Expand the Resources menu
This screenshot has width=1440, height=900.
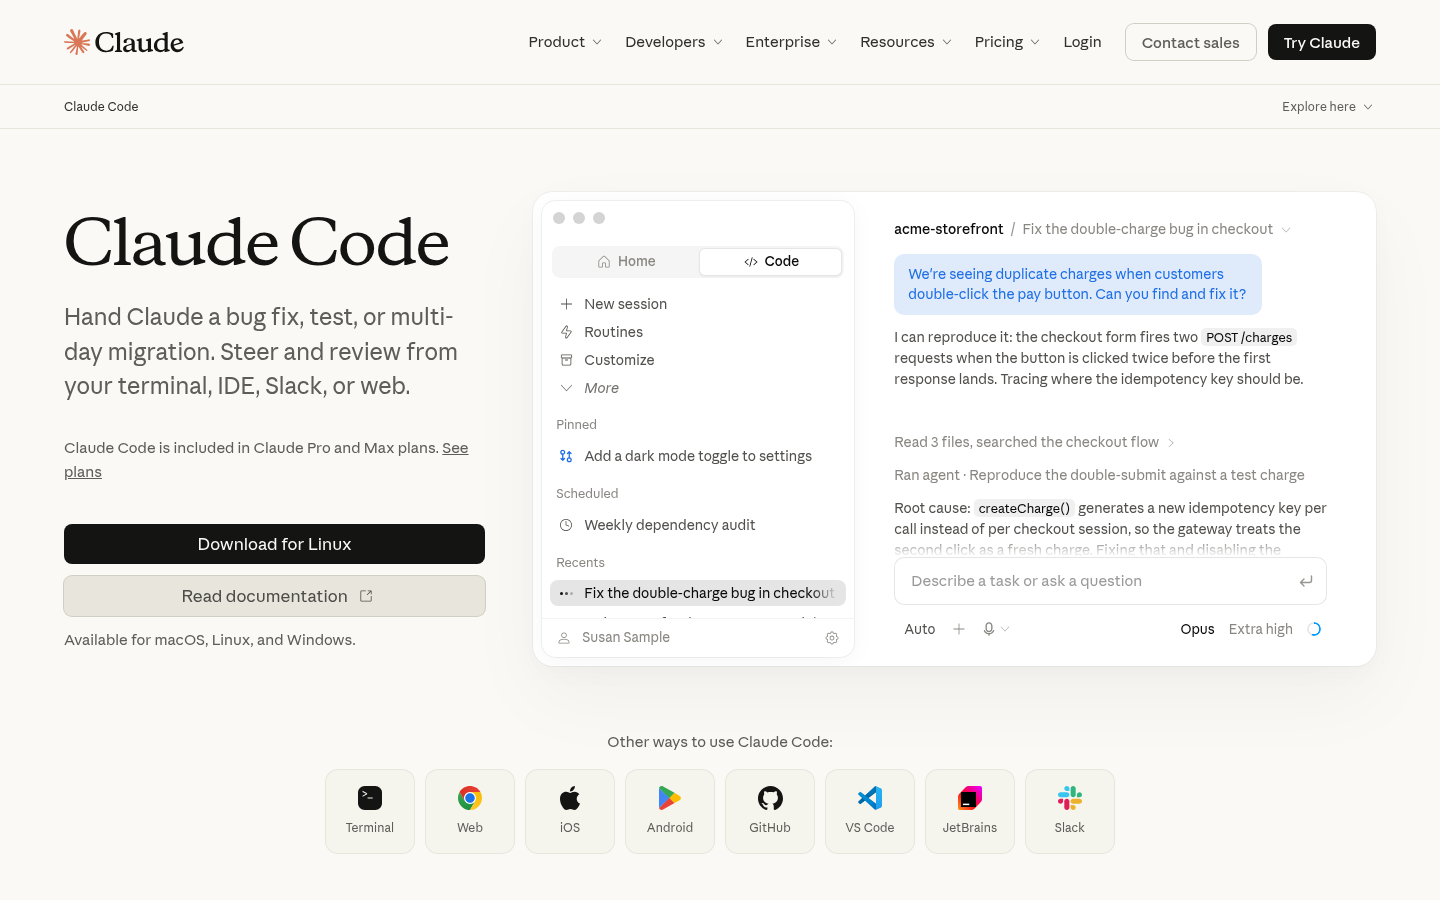(906, 42)
